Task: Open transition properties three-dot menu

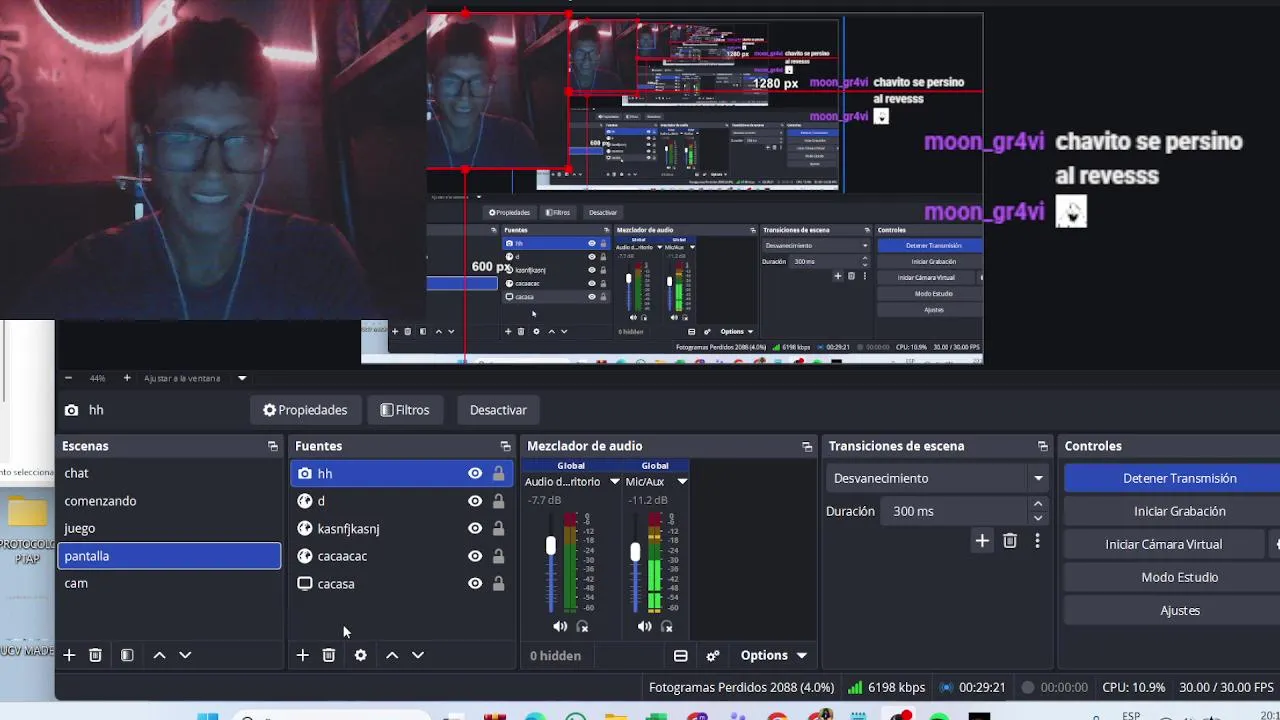Action: [x=1037, y=541]
